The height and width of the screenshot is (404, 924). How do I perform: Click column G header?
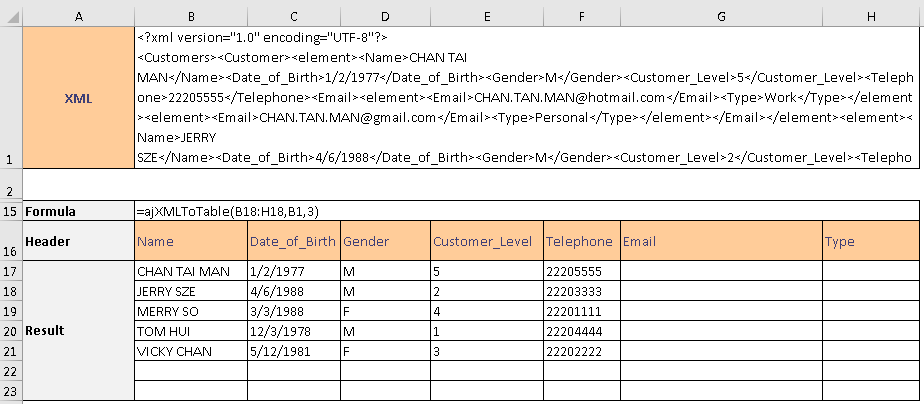click(720, 12)
